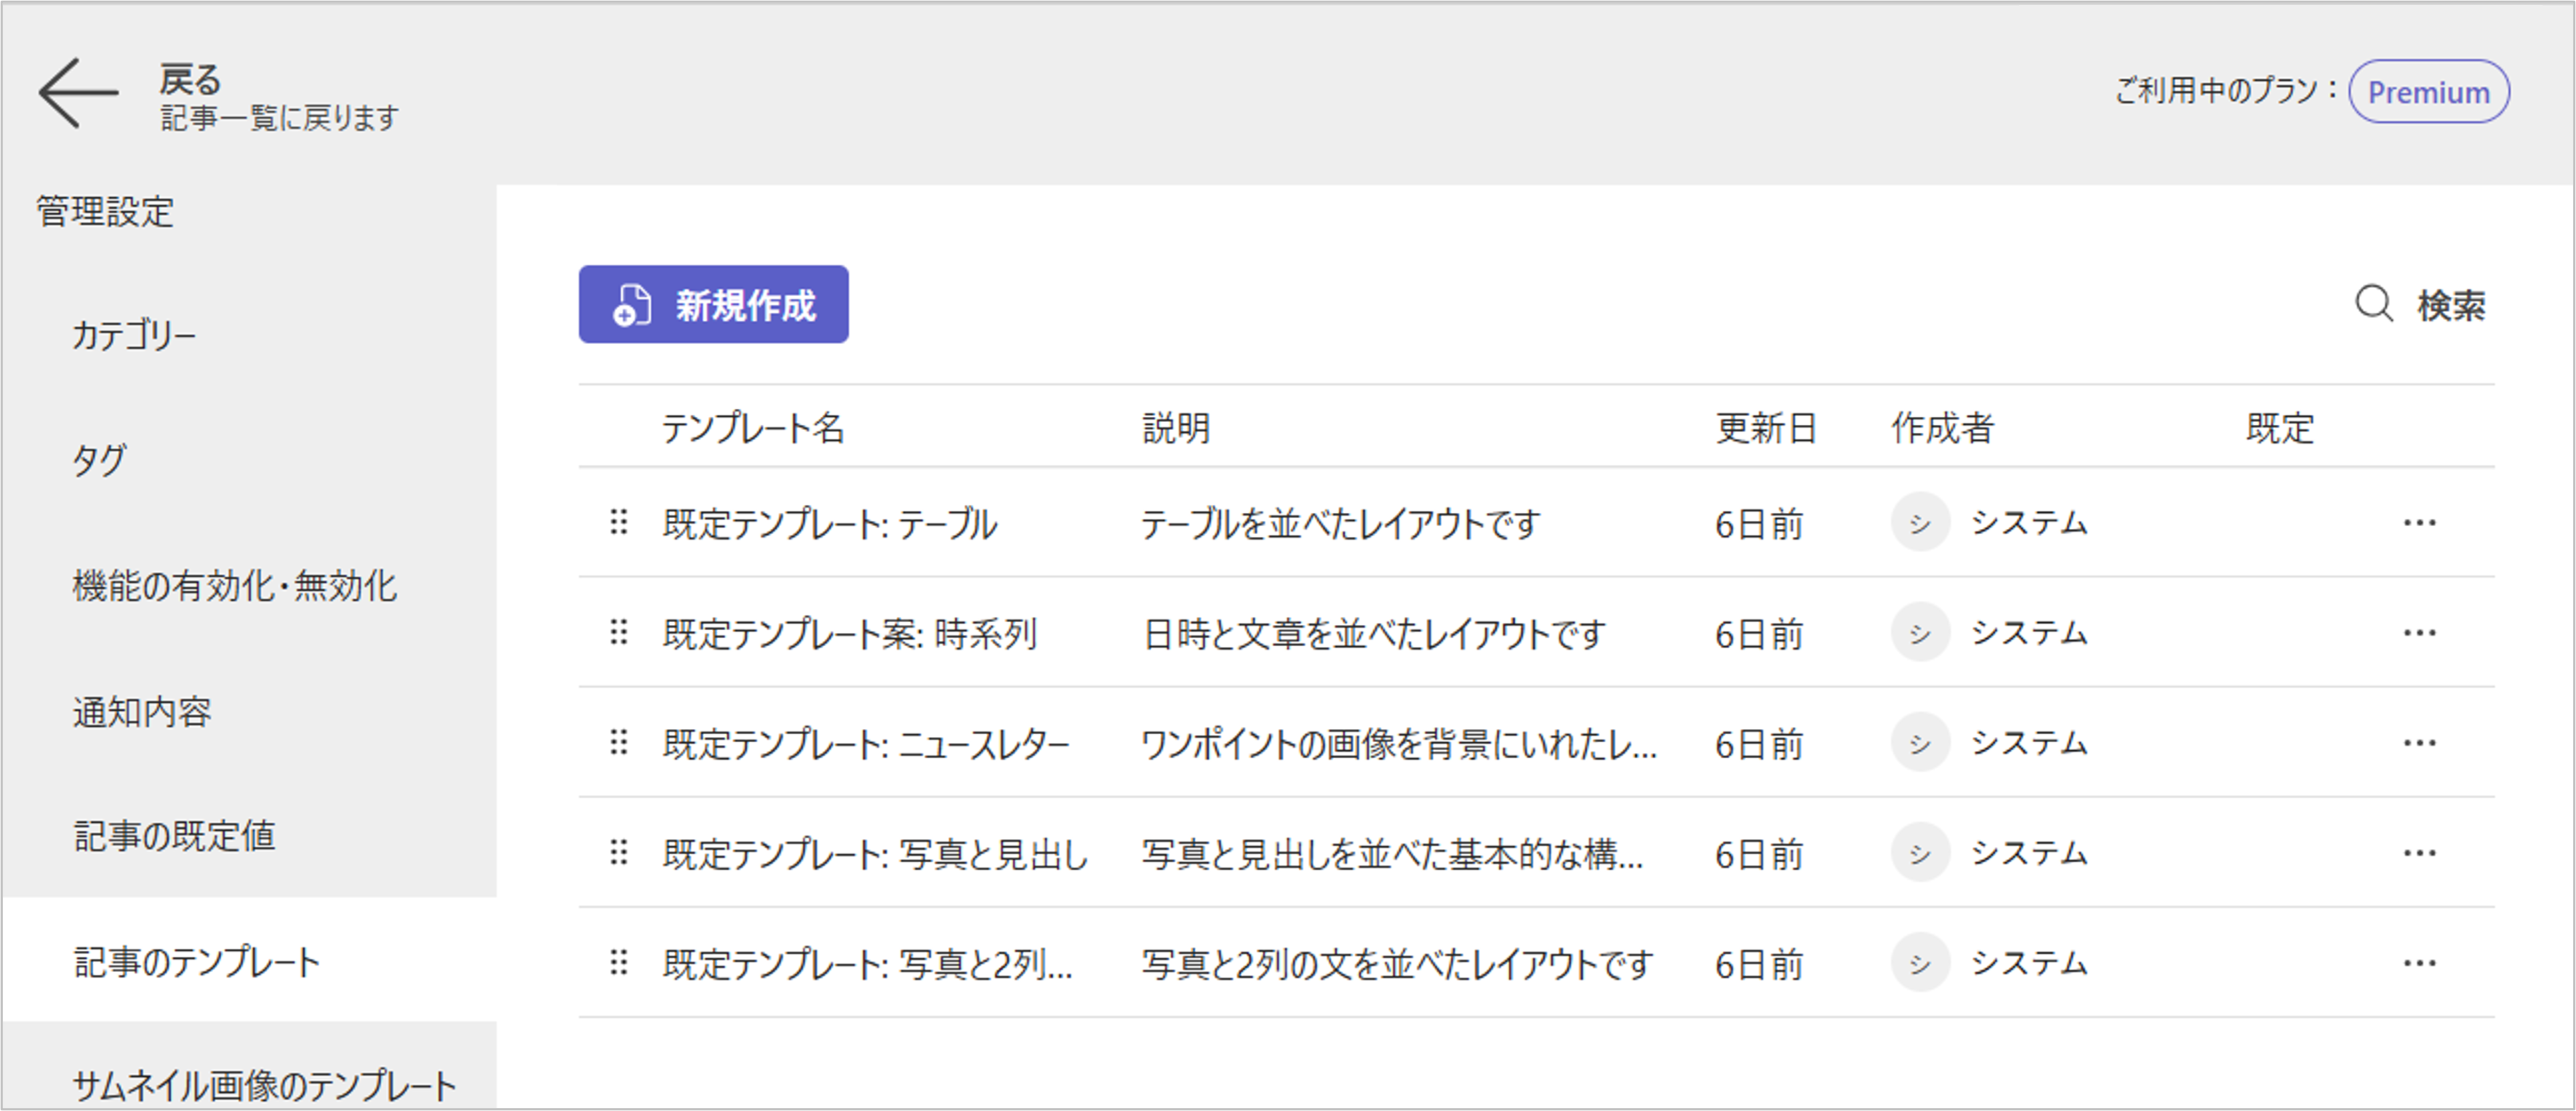Click drag handle of 写真と見出し template row
2576x1111 pixels.
pyautogui.click(x=619, y=852)
